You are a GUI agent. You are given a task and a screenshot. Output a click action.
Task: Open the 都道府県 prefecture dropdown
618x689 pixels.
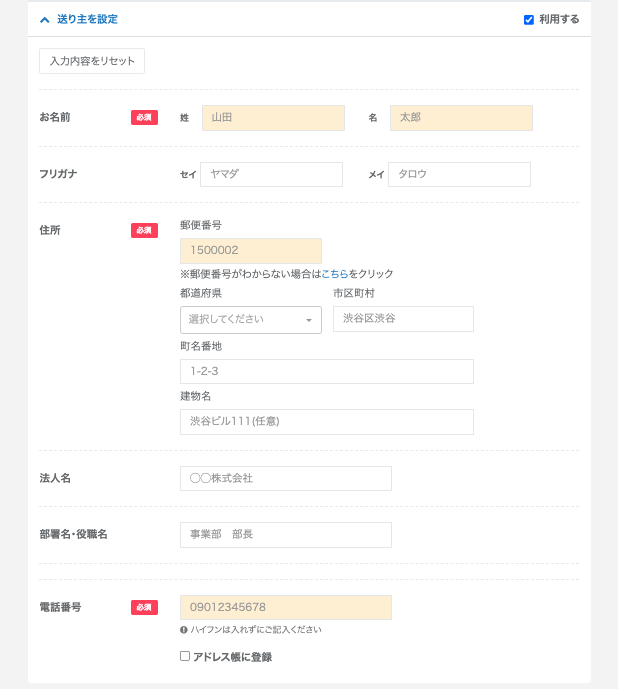tap(251, 319)
